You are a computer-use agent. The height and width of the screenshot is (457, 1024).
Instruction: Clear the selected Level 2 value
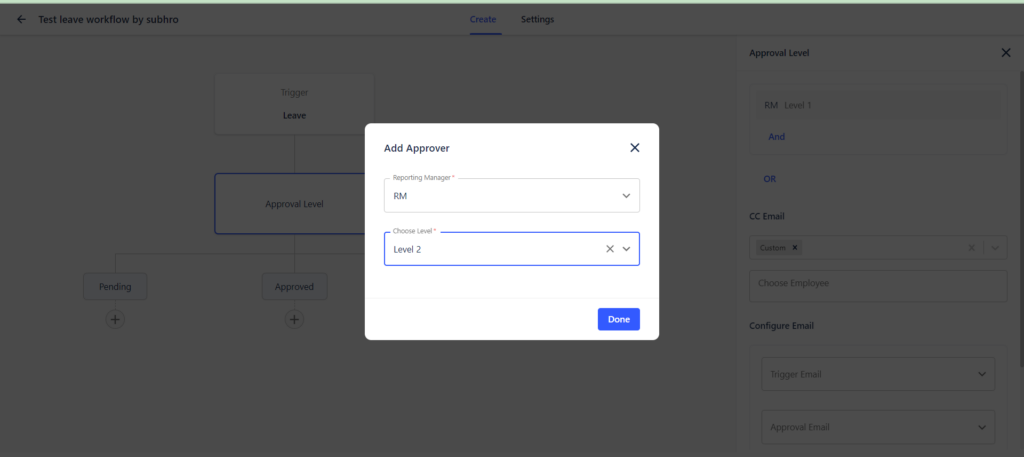tap(610, 249)
